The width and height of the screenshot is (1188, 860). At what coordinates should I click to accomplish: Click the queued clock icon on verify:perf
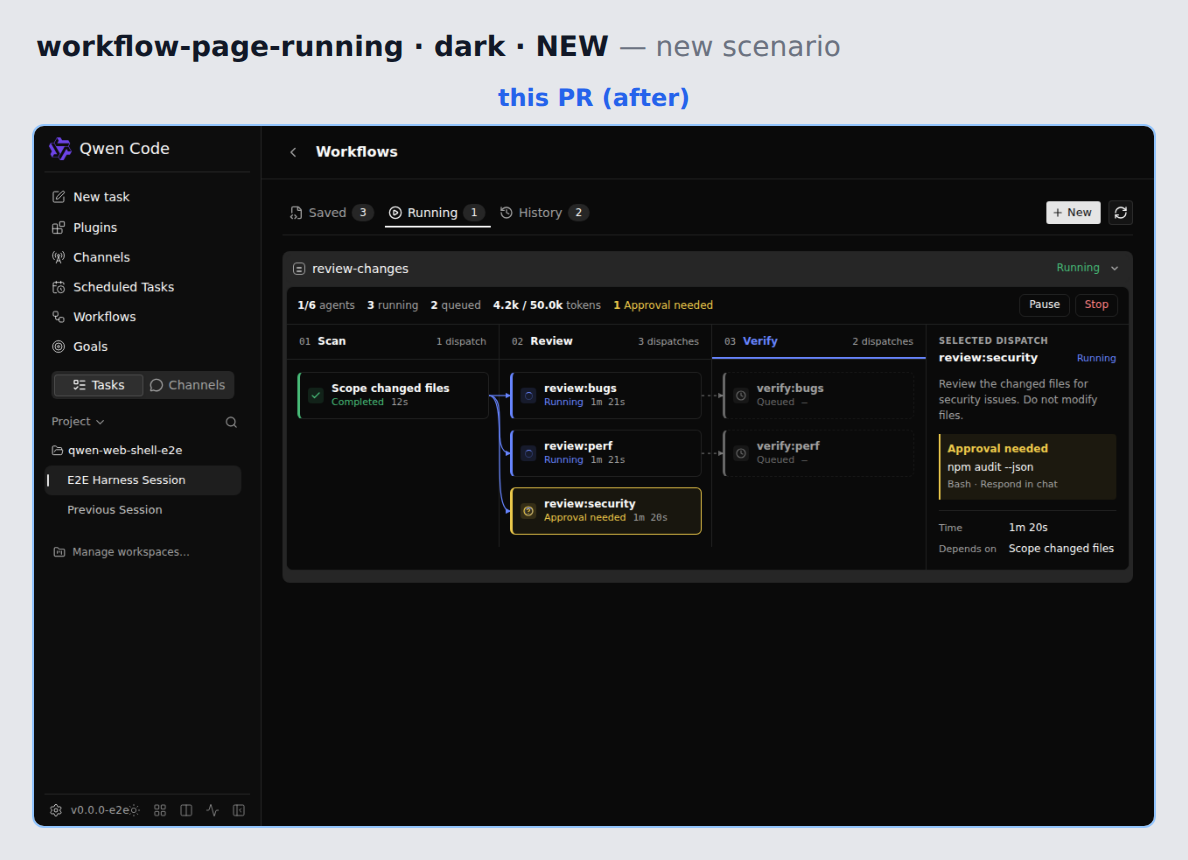pyautogui.click(x=742, y=453)
